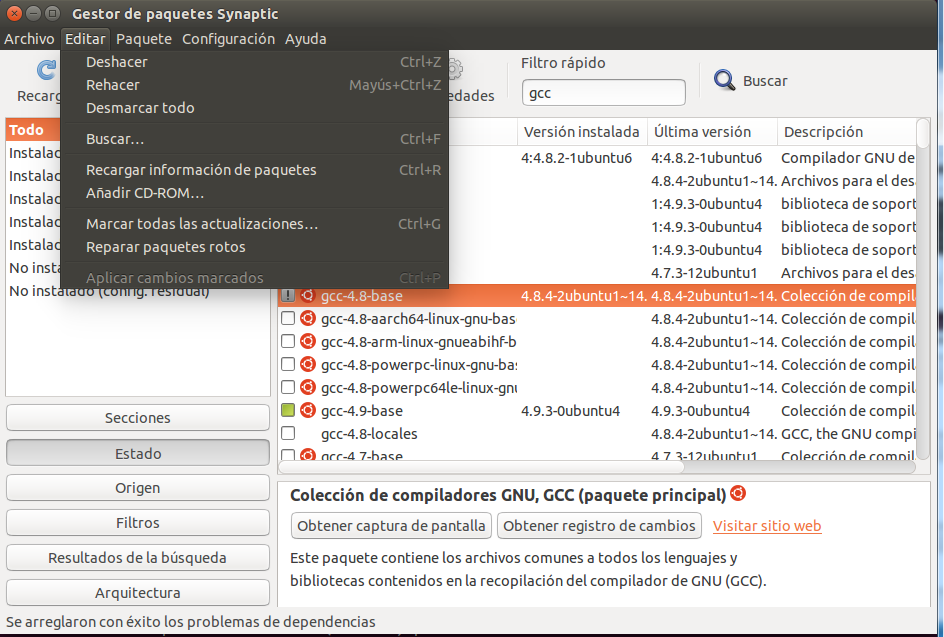Screen dimensions: 944x637
Task: Sort by Versión instalada column header
Action: 582,132
